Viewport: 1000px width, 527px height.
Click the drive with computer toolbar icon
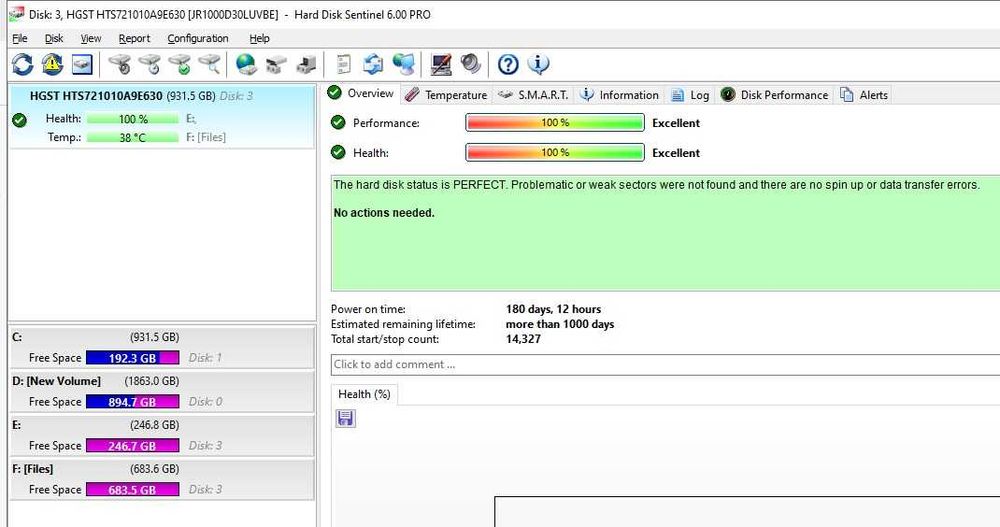click(x=307, y=64)
